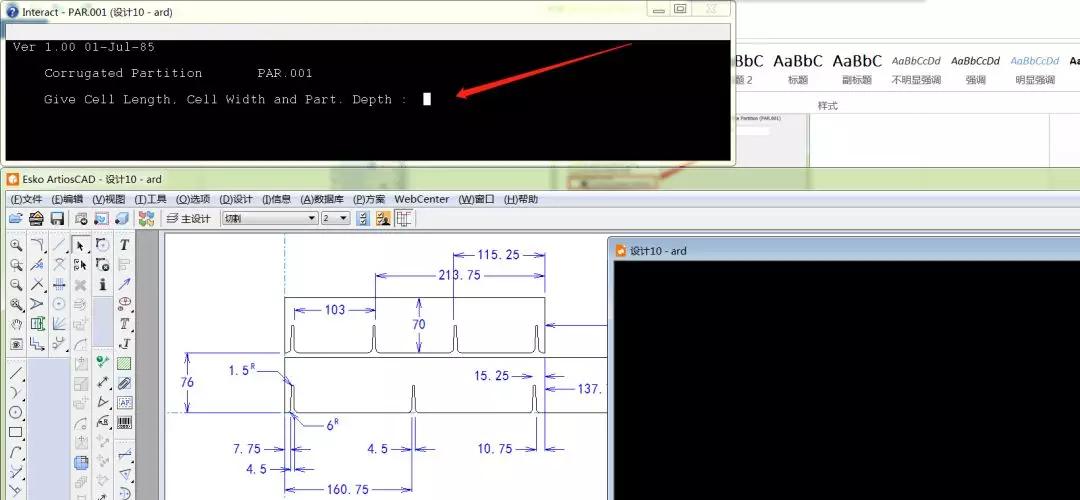1080x500 pixels.
Task: Click the save floppy disk icon
Action: point(57,218)
